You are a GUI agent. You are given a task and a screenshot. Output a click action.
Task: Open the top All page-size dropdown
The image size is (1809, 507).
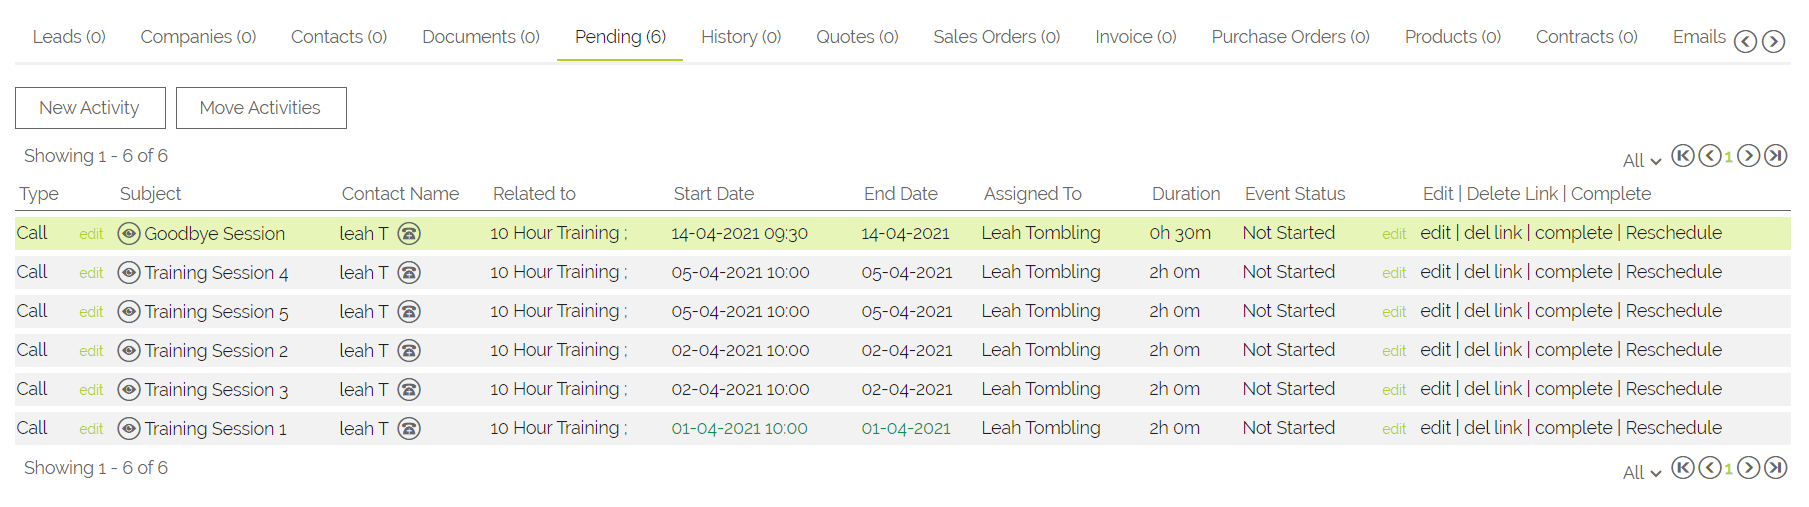(1641, 161)
